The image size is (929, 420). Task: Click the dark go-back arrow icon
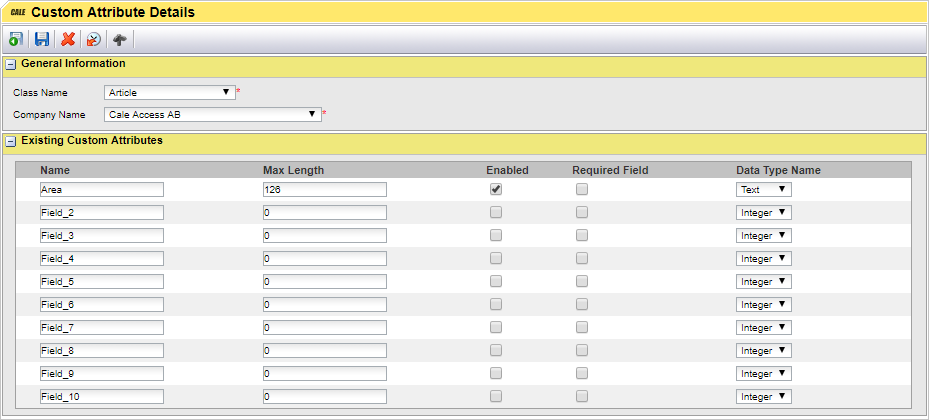120,40
